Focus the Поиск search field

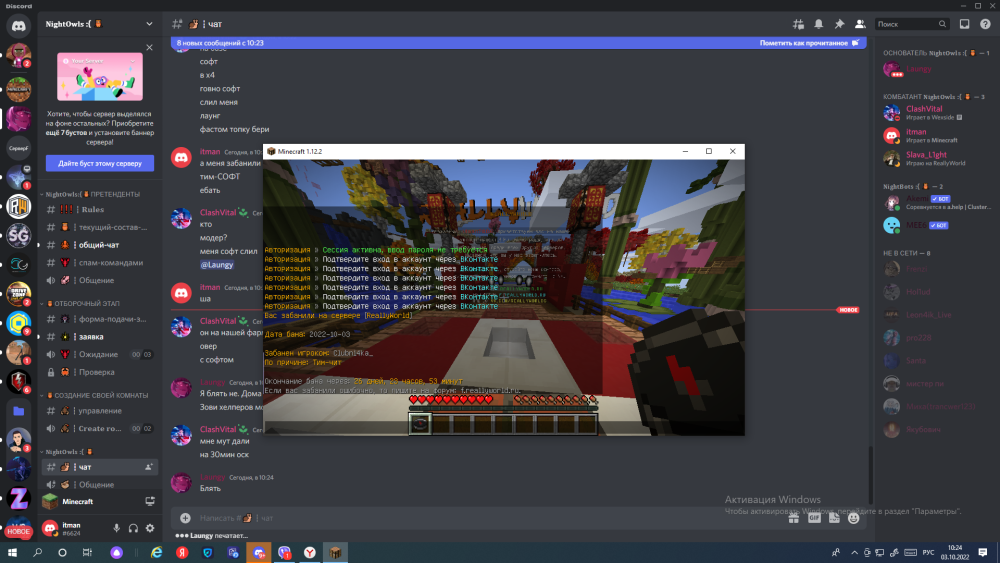click(911, 24)
